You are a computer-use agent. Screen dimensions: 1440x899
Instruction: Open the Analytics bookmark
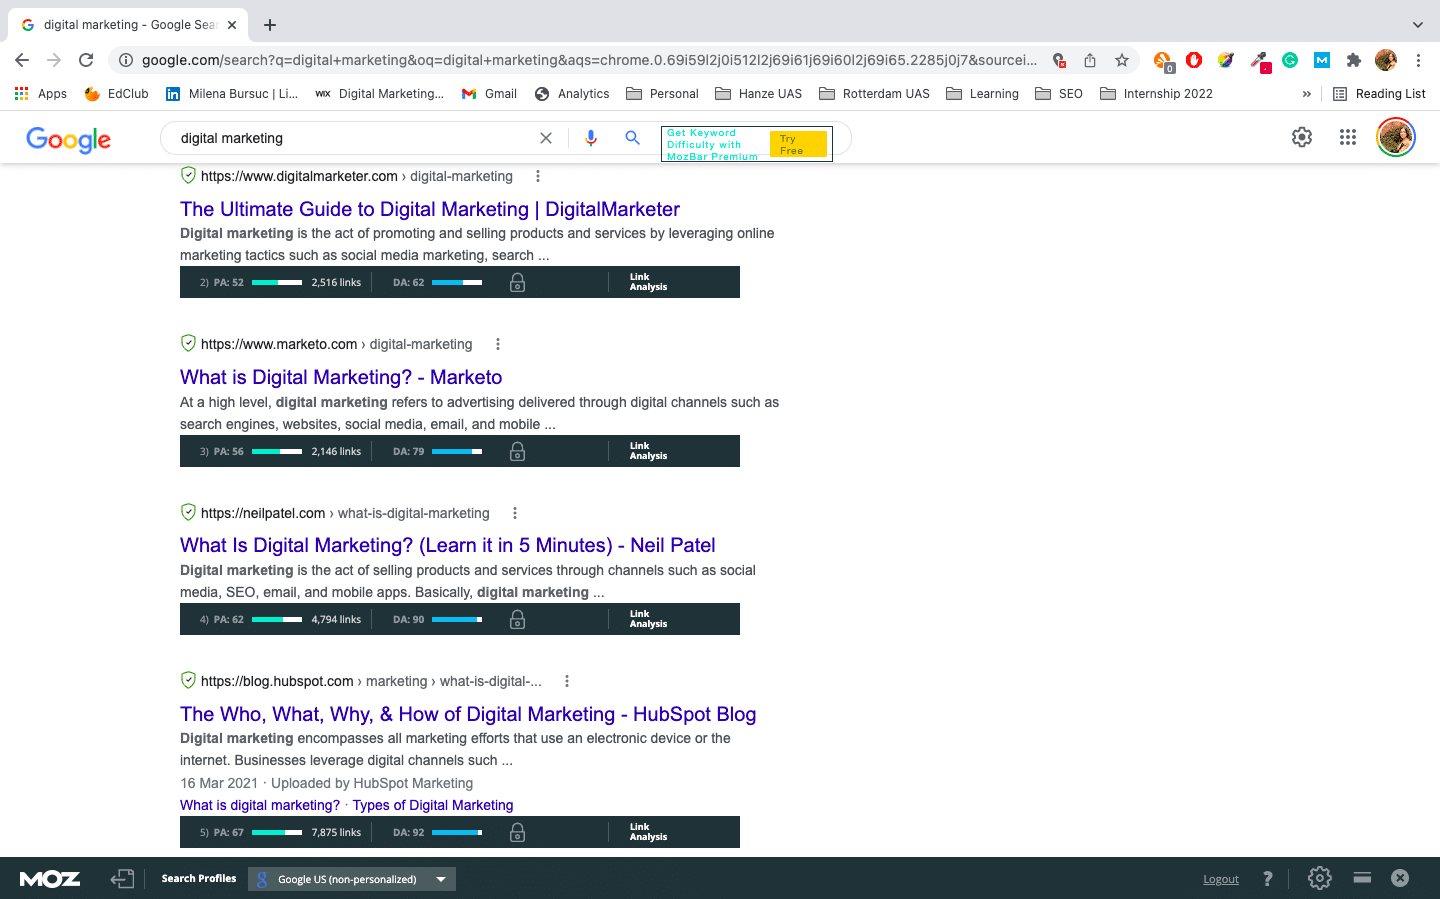tap(572, 94)
